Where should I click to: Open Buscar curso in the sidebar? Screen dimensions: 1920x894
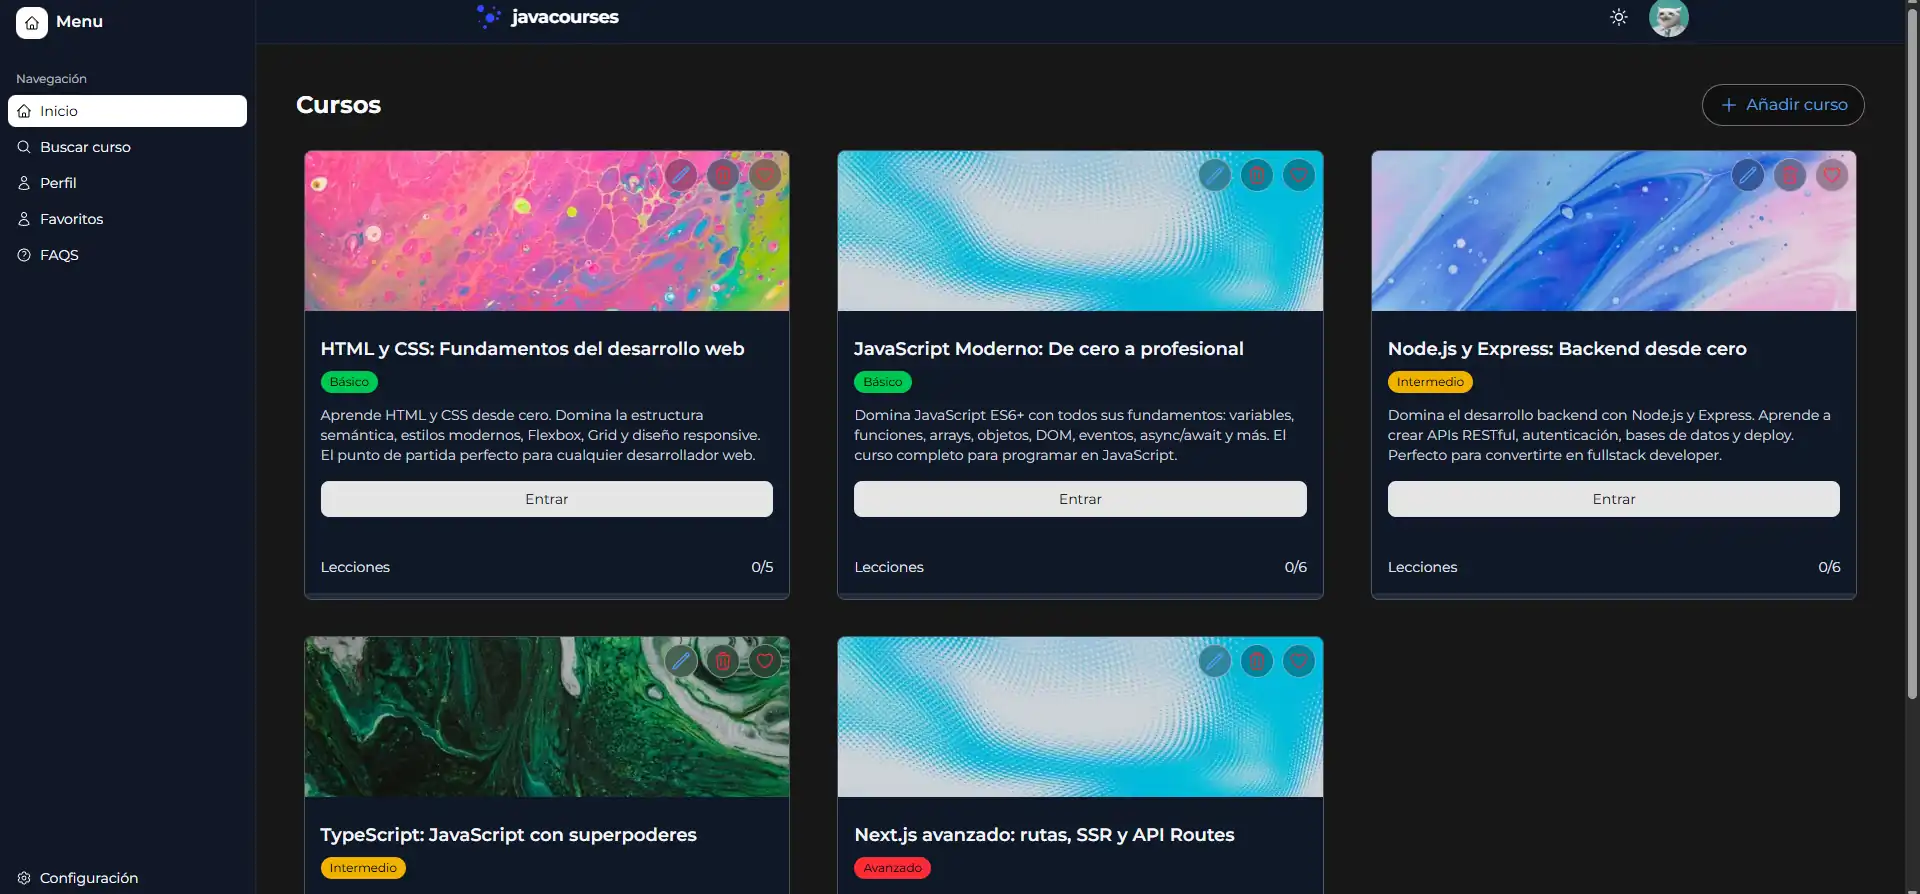127,147
